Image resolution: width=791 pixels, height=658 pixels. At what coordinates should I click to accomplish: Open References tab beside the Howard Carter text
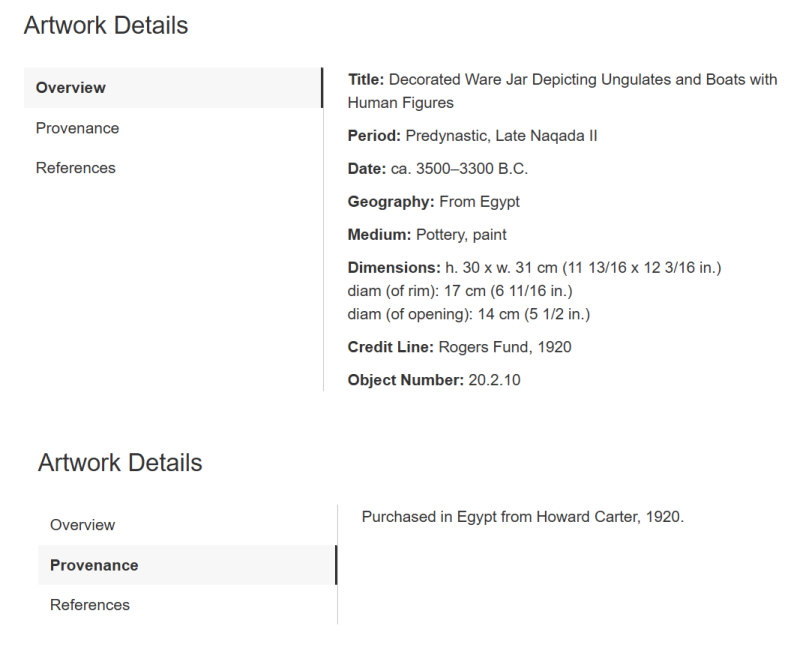tap(90, 605)
